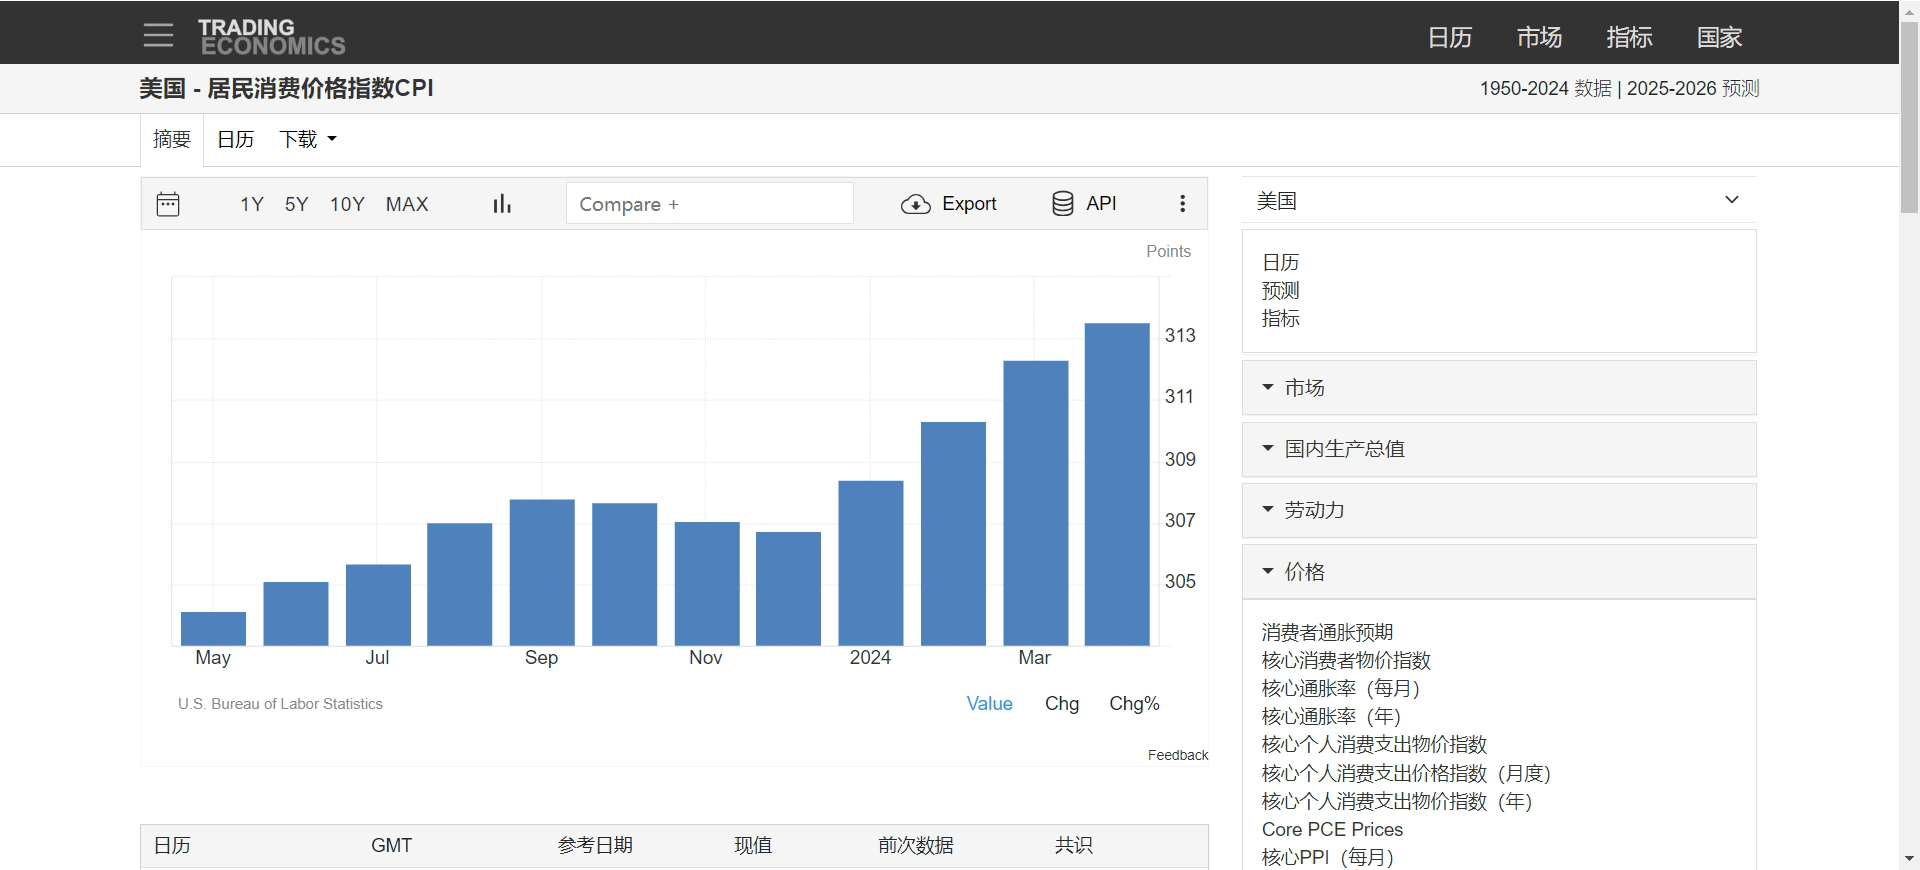Click the 参考日期 table column header

(595, 846)
